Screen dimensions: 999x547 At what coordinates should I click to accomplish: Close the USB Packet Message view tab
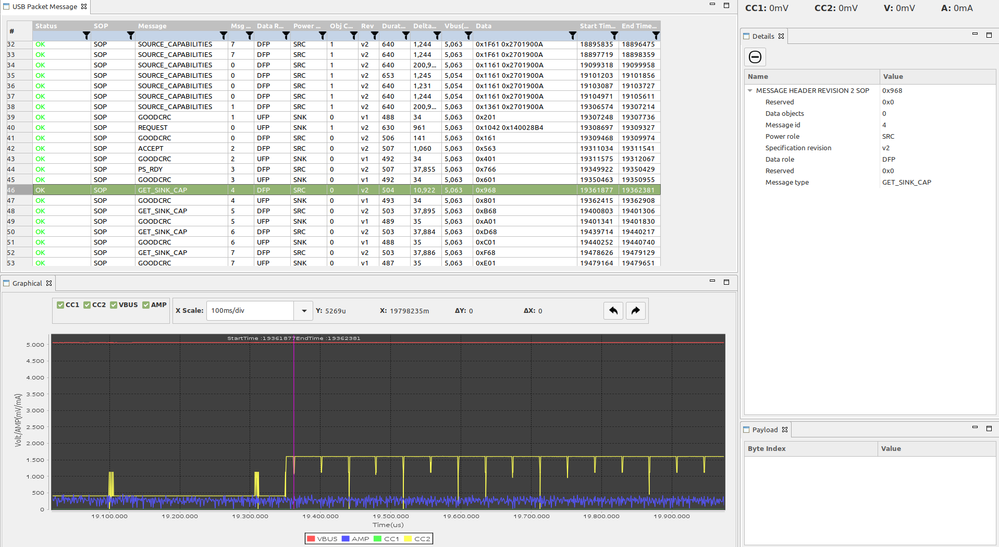[x=84, y=6]
